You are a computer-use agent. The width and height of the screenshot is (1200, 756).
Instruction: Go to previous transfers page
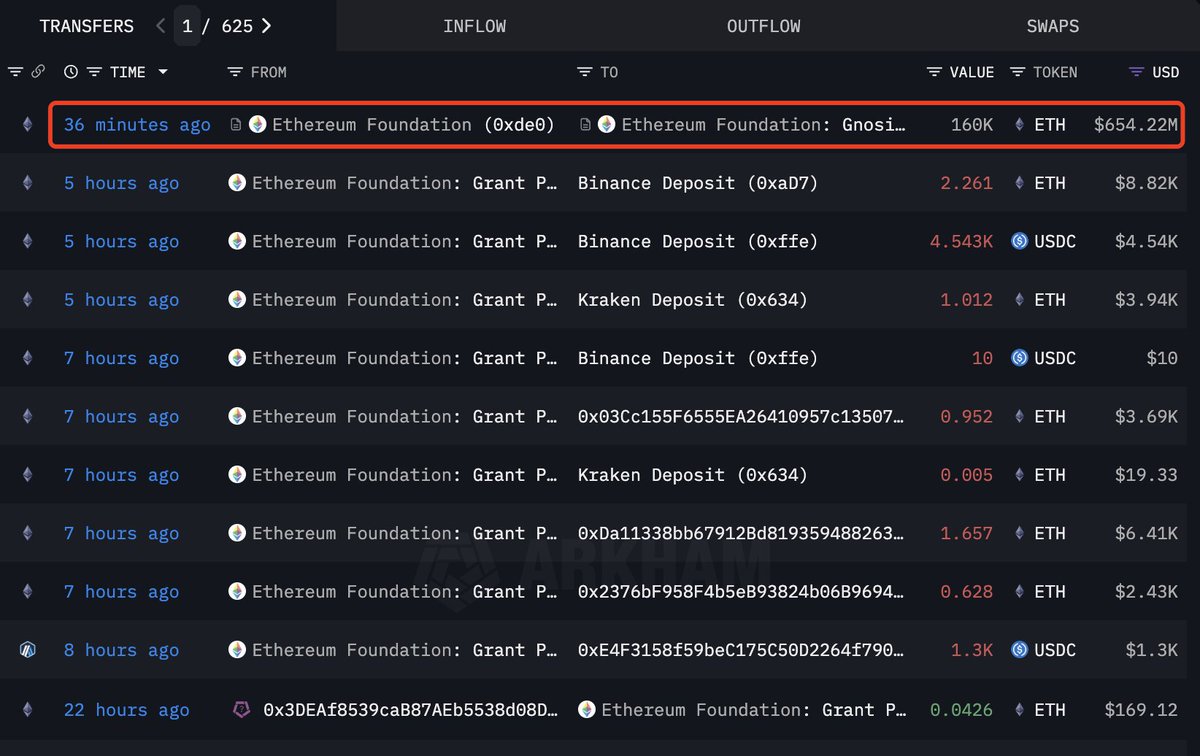click(x=161, y=26)
